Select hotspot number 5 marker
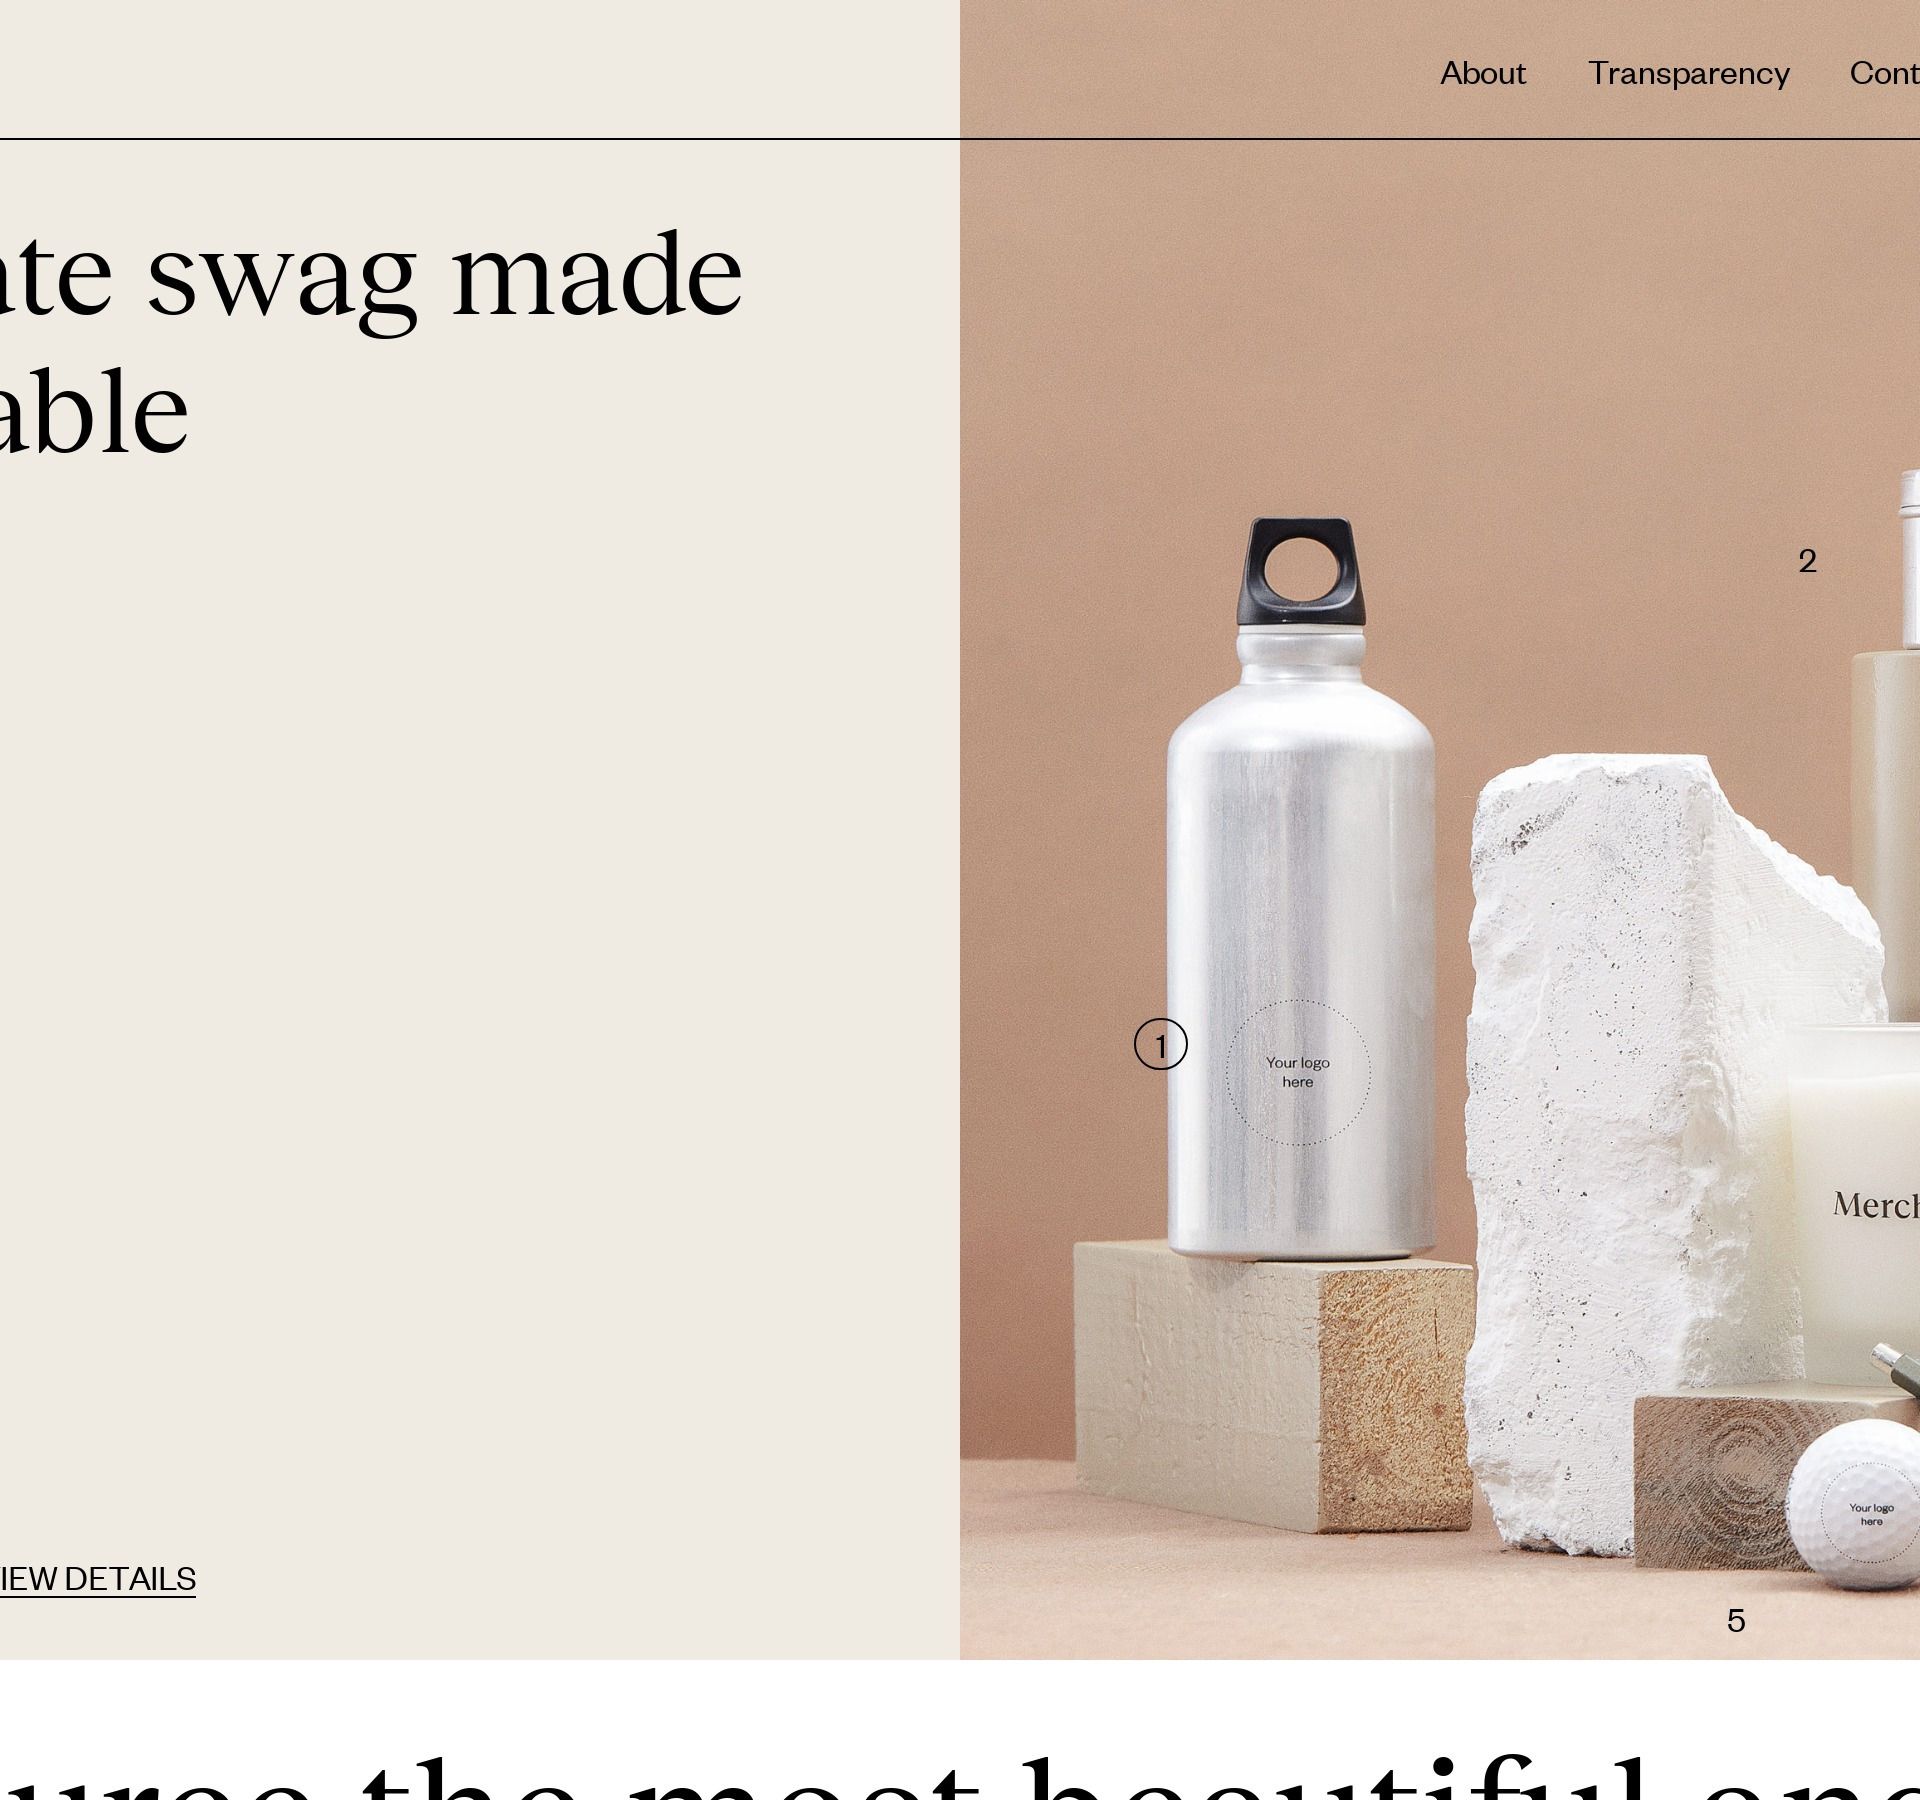Image resolution: width=1920 pixels, height=1800 pixels. pos(1735,1621)
